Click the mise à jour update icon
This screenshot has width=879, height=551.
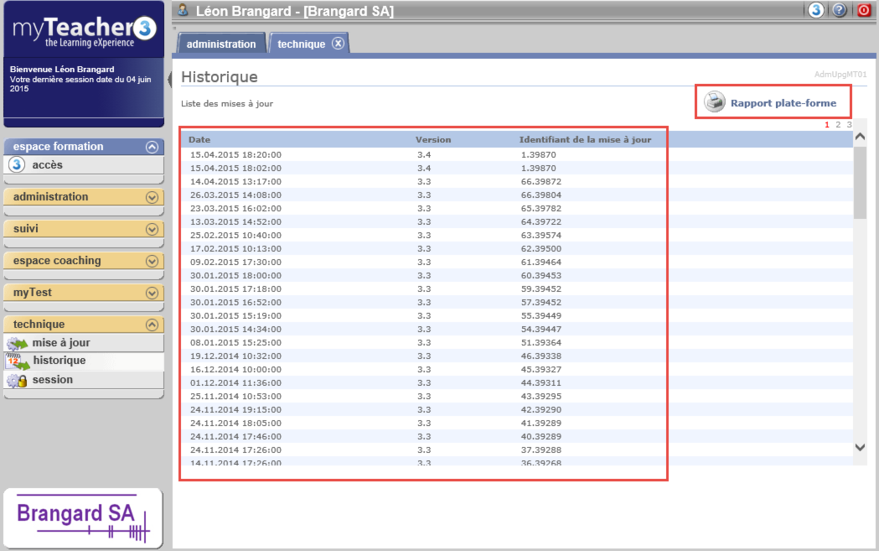17,343
